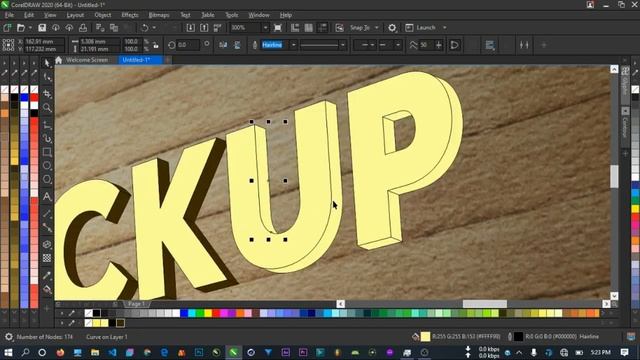Select the Artistic Media tool

coord(47,138)
